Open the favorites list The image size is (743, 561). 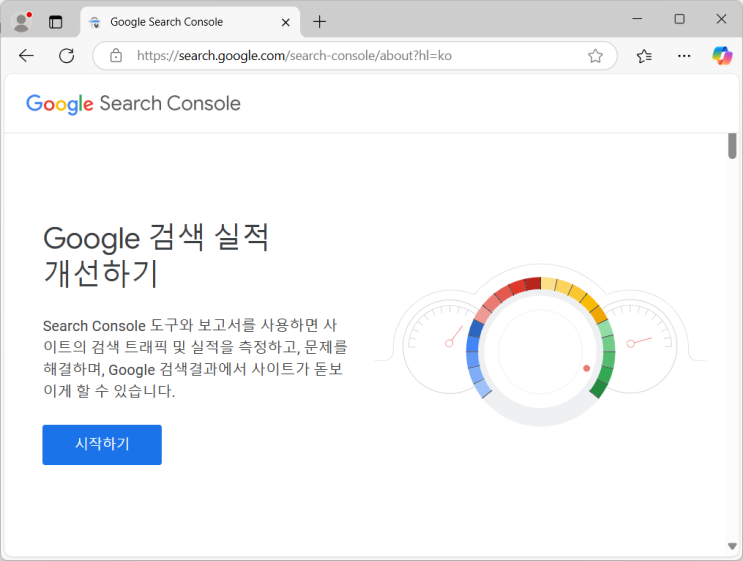tap(644, 56)
